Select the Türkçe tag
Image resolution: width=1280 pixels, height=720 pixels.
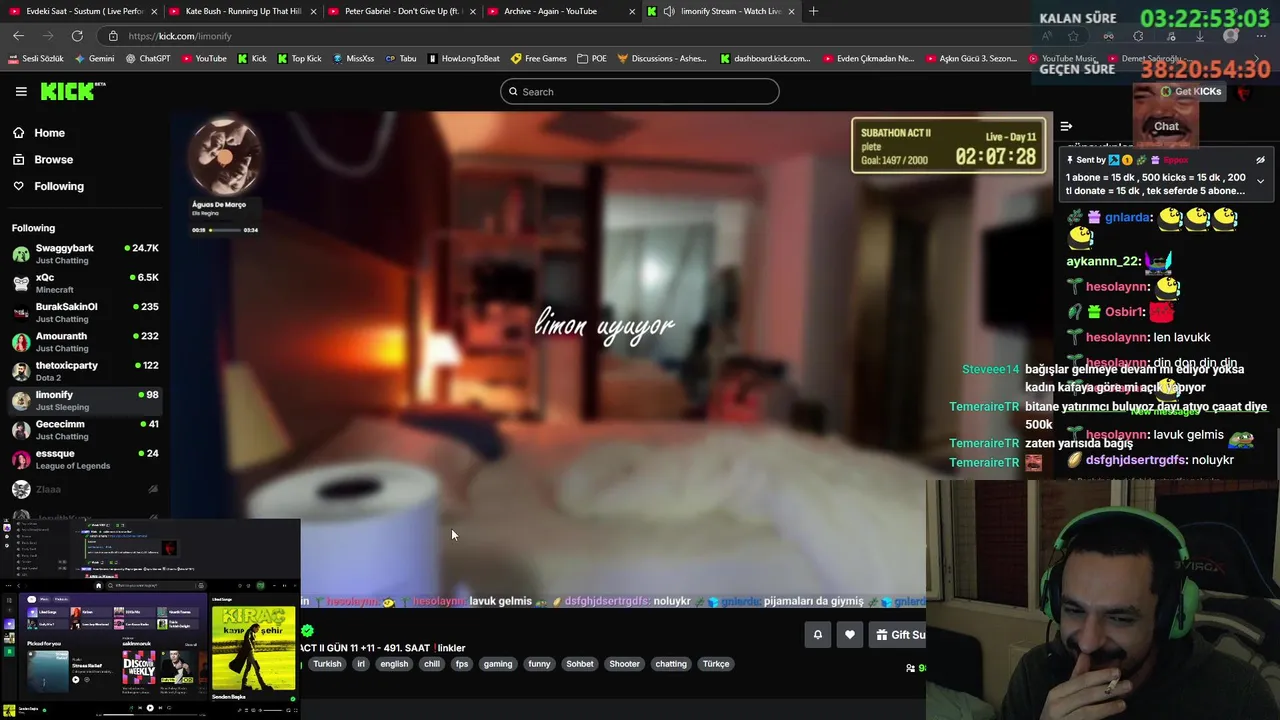point(716,664)
